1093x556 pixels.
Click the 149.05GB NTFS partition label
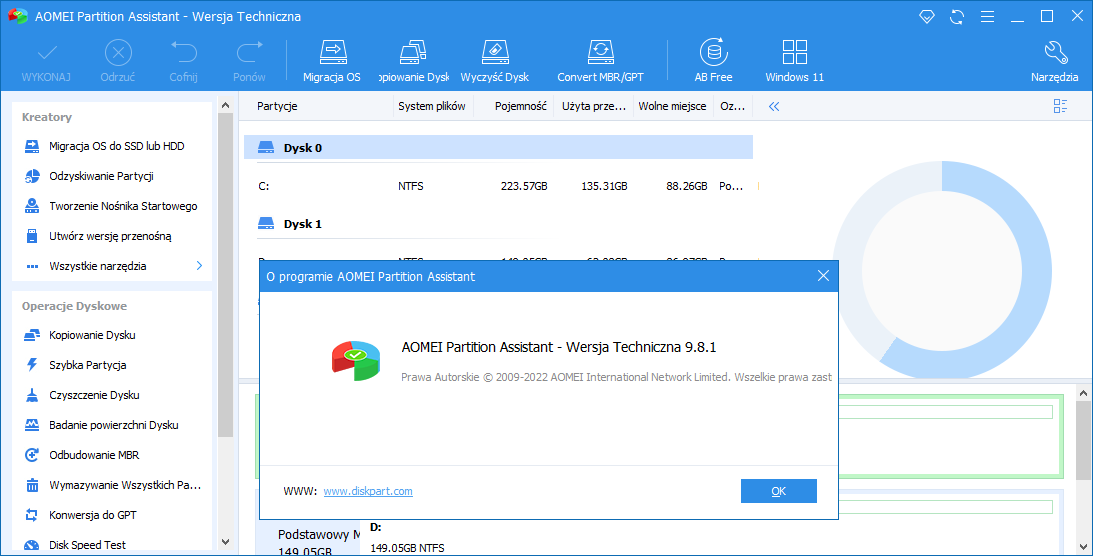coord(407,548)
